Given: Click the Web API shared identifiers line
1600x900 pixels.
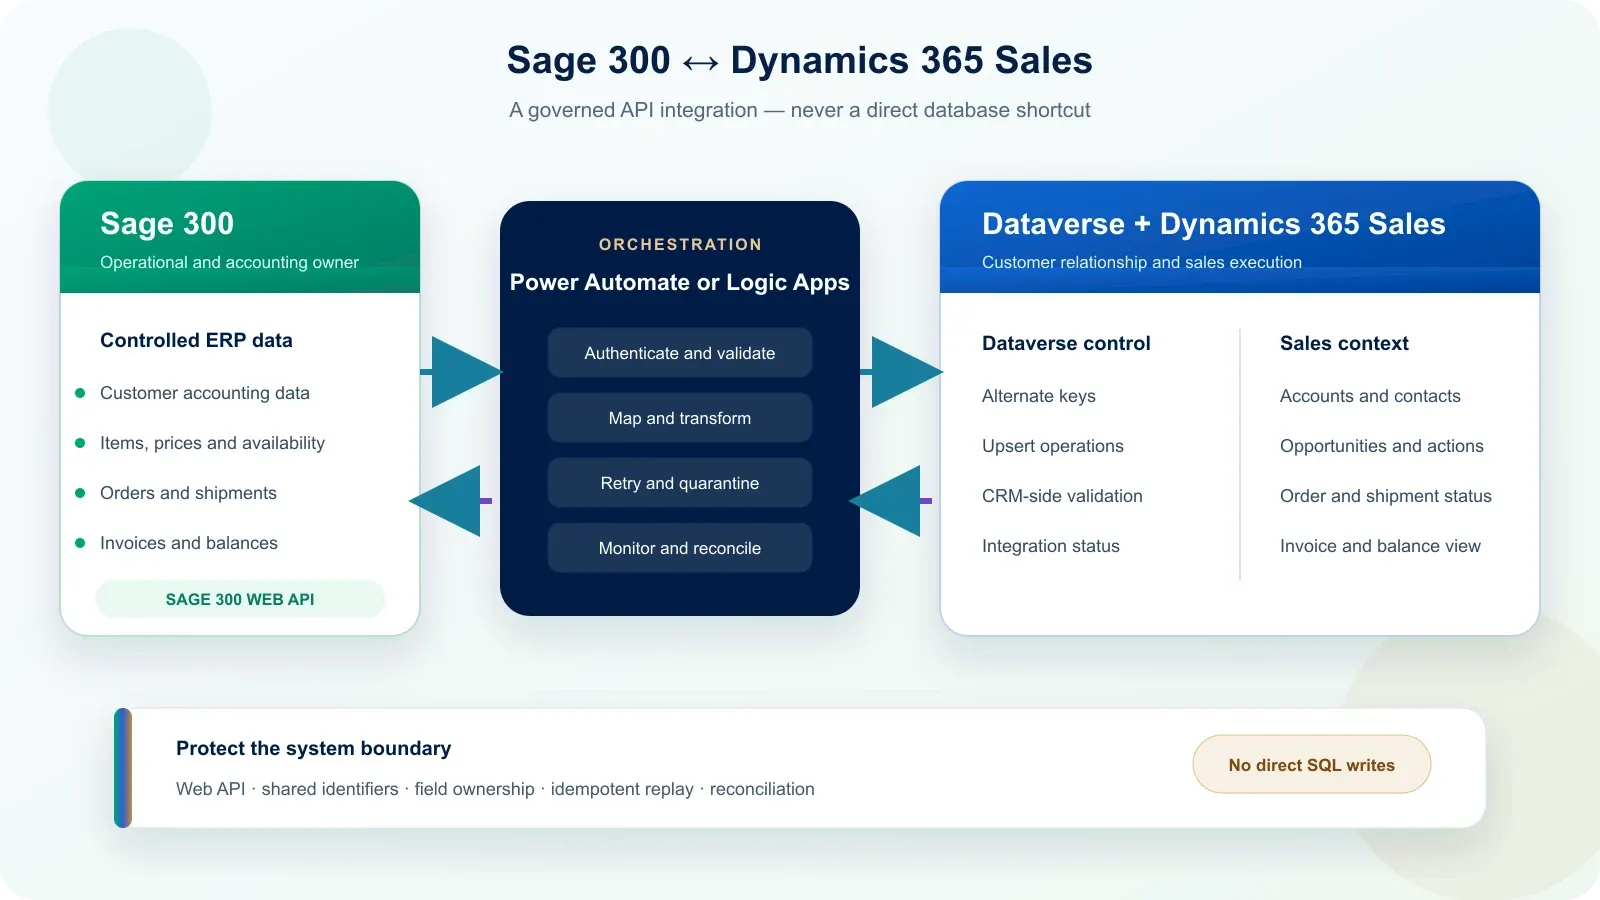Looking at the screenshot, I should coord(495,789).
